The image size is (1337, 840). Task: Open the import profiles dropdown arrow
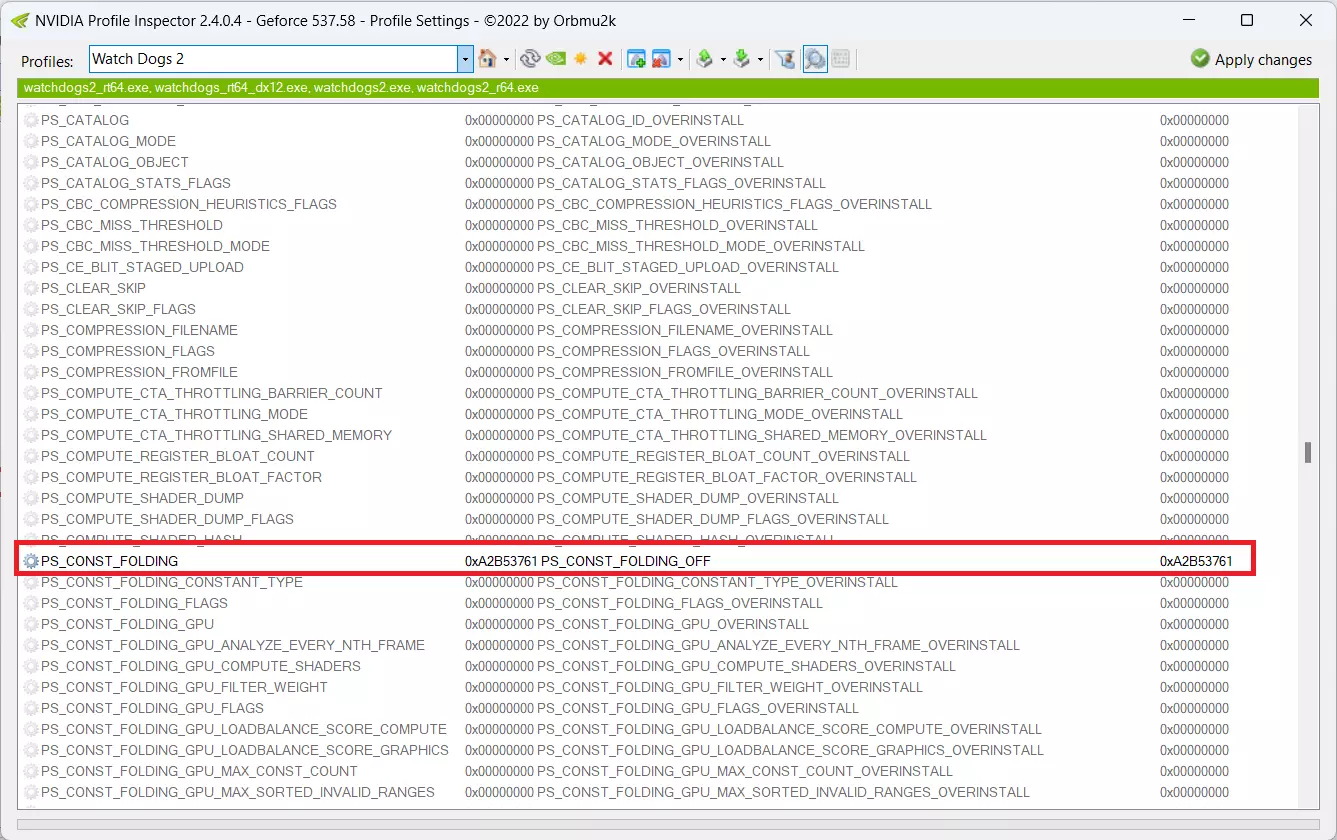click(x=760, y=60)
